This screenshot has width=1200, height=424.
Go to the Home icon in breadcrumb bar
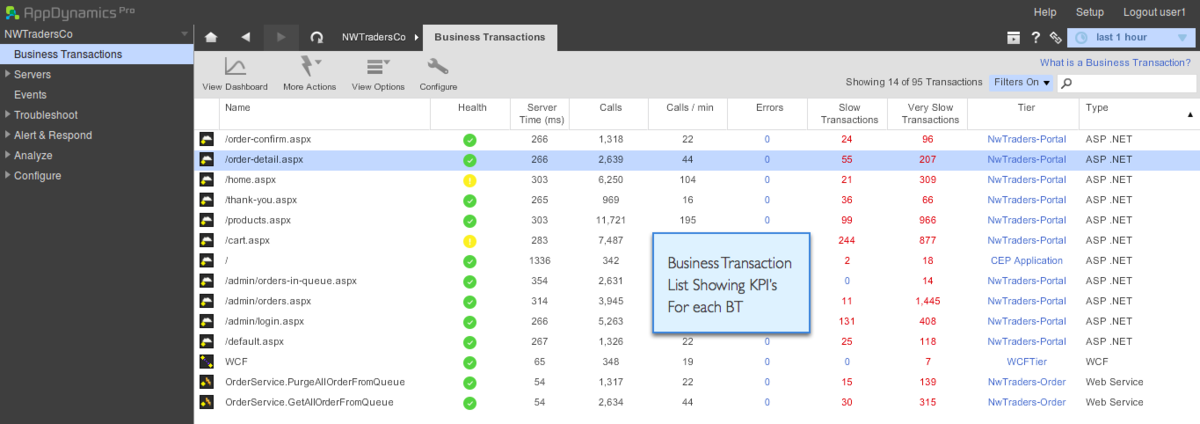click(x=211, y=37)
